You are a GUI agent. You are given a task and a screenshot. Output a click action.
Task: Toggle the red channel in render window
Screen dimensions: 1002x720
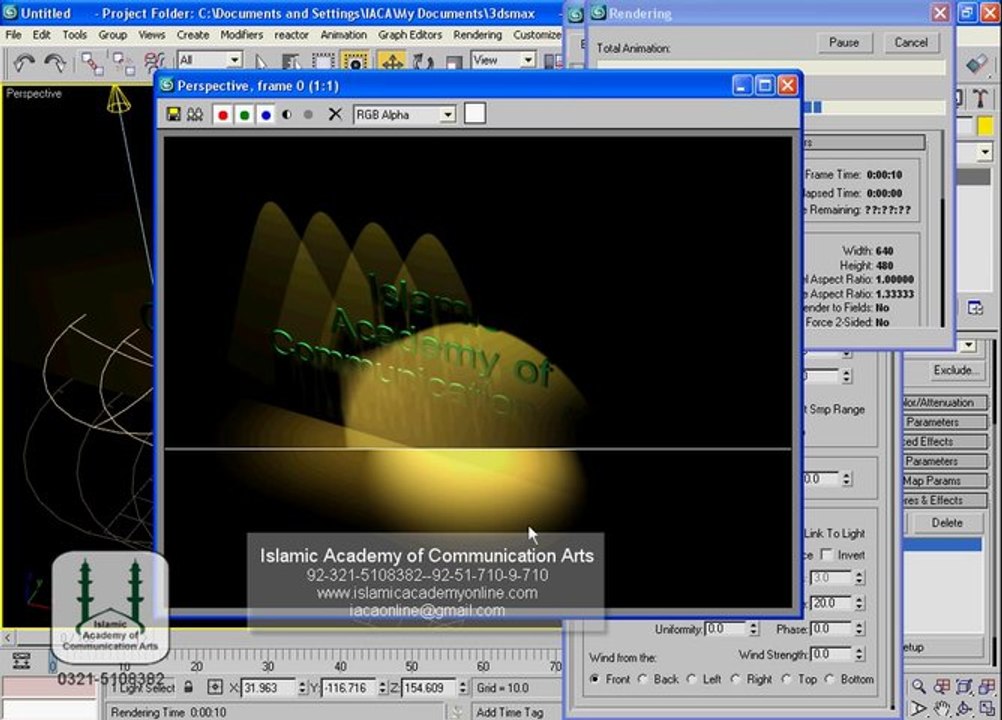[x=223, y=115]
